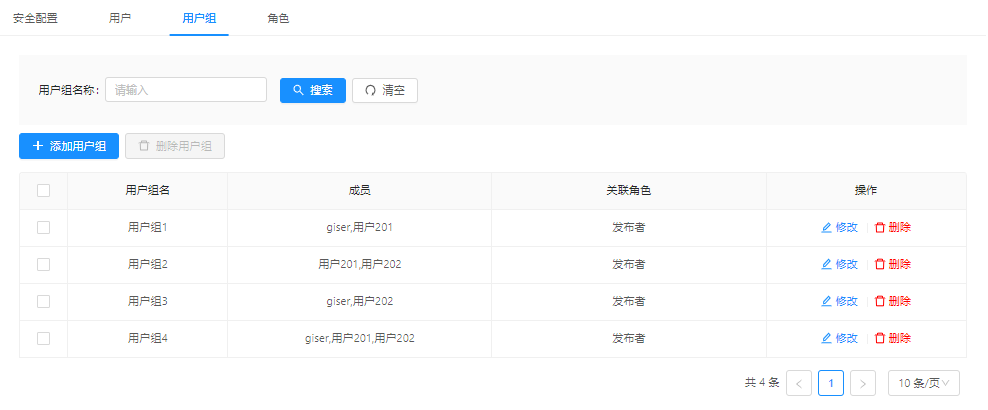The image size is (988, 410).
Task: Open the 10 条/页 page size dropdown
Action: pyautogui.click(x=923, y=383)
